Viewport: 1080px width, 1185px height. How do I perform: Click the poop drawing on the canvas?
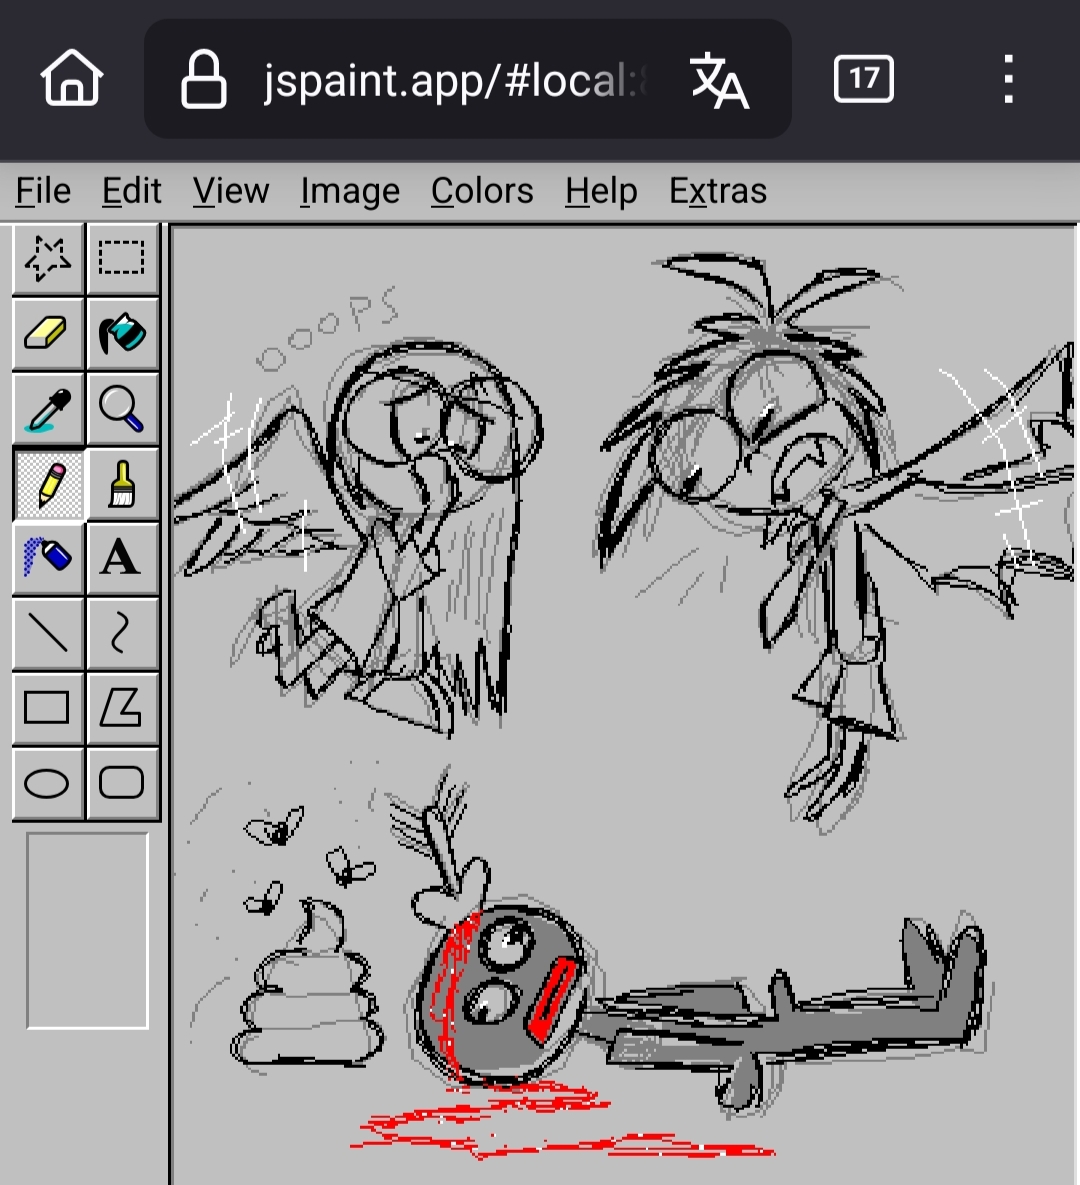pos(308,986)
